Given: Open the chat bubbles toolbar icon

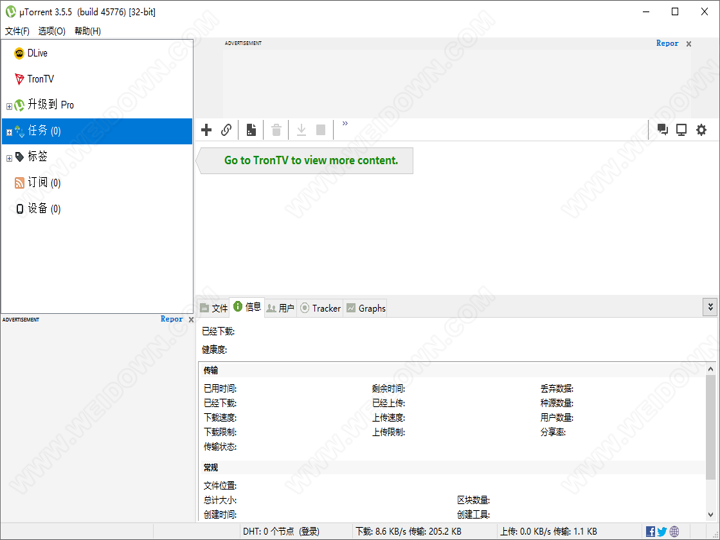Looking at the screenshot, I should coord(663,130).
